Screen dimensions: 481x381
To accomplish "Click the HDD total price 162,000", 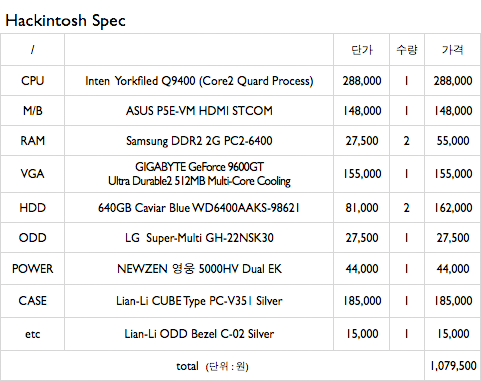I will point(453,208).
